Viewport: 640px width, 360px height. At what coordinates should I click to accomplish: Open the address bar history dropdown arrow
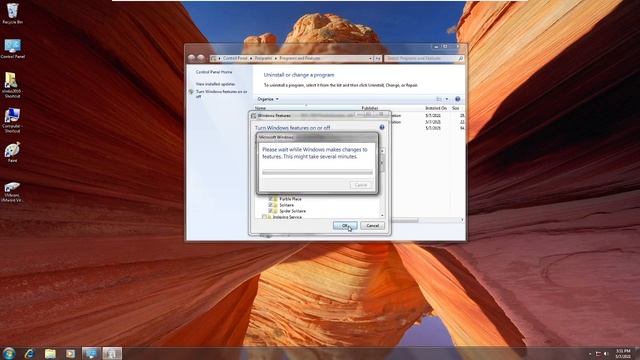370,59
